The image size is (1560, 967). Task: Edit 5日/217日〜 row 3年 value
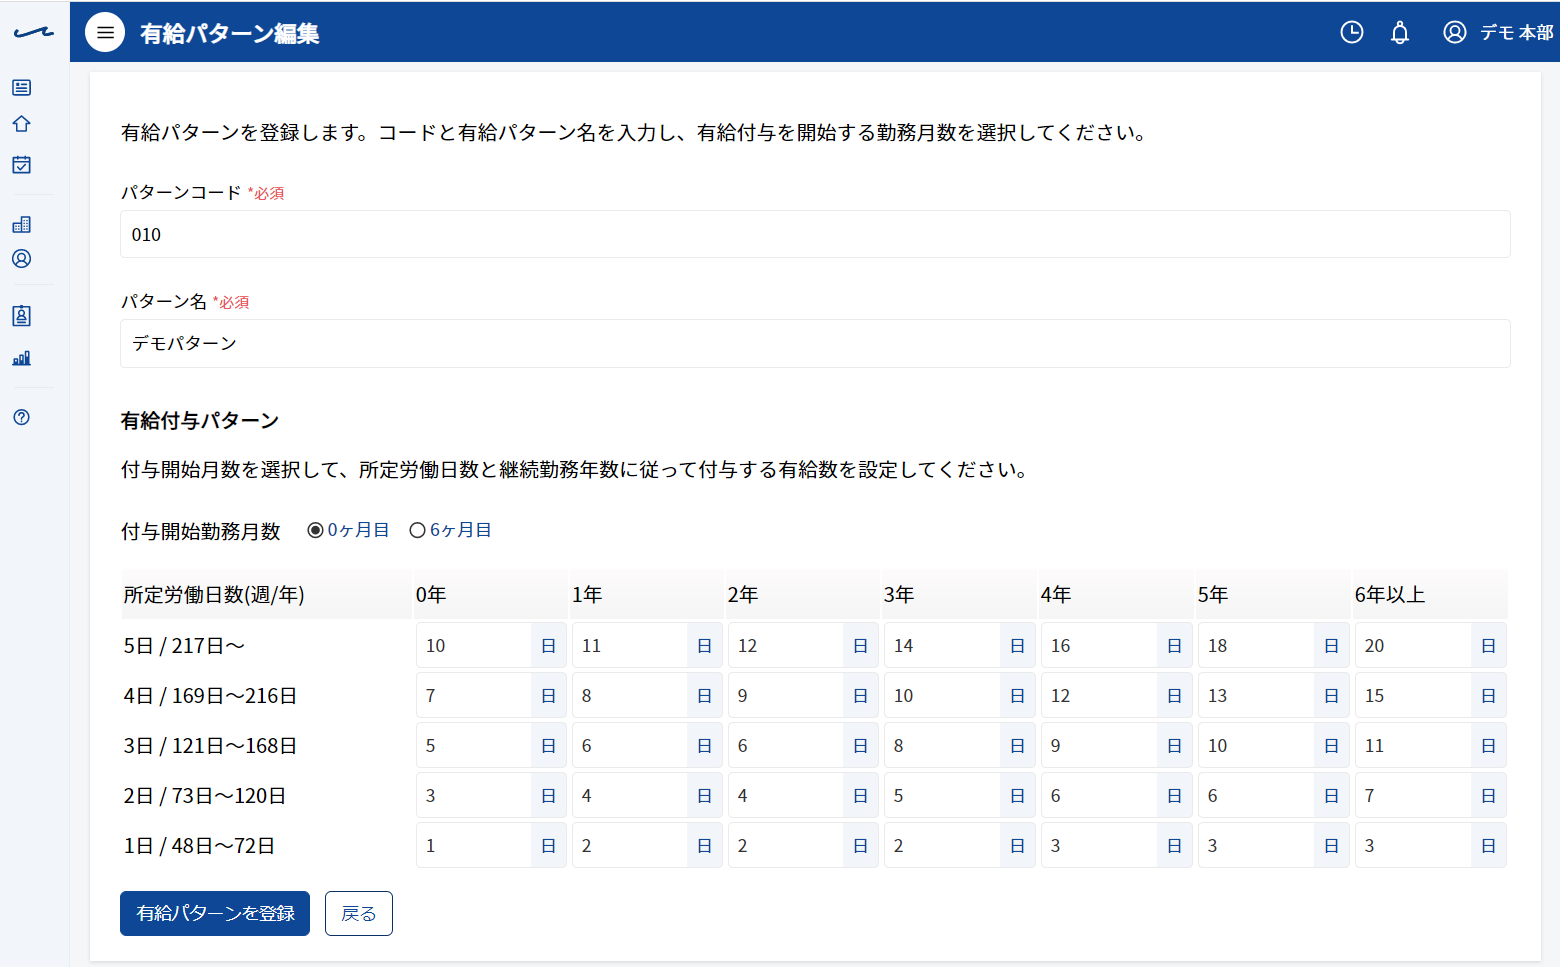(942, 645)
